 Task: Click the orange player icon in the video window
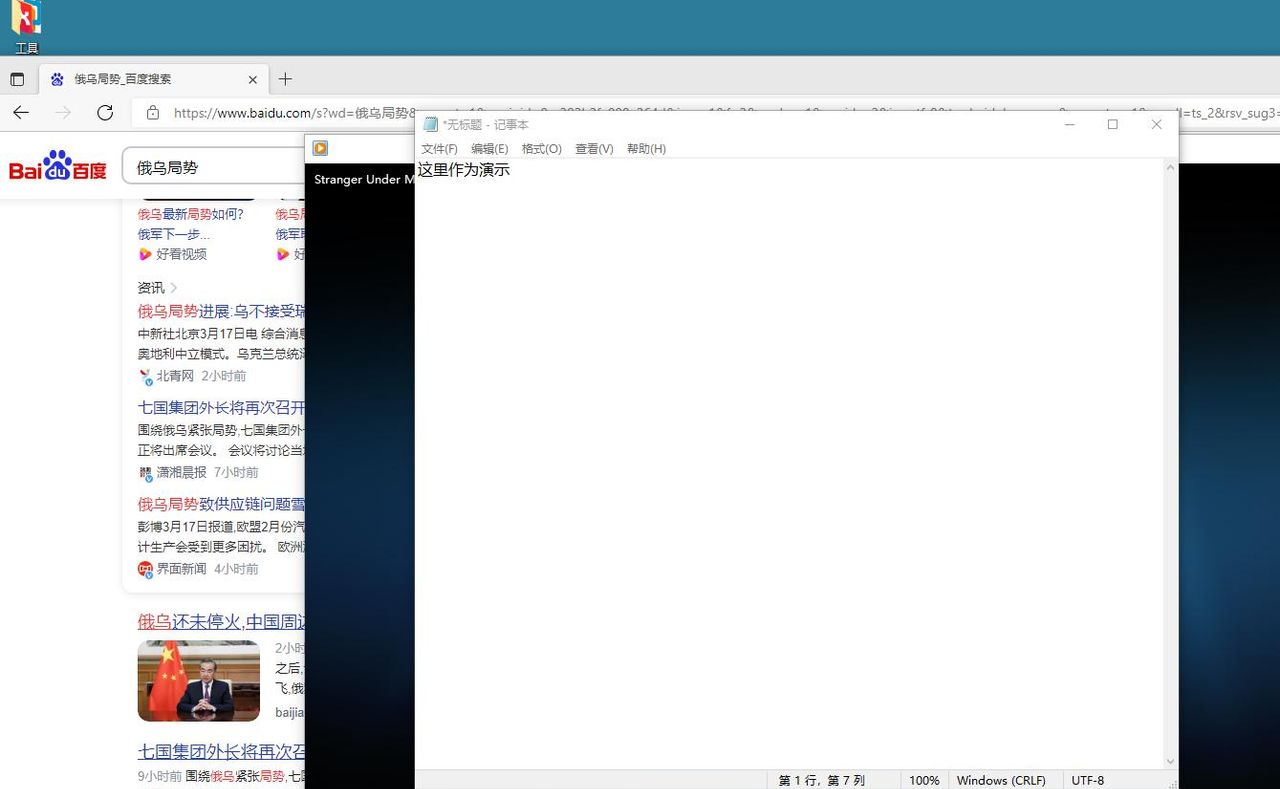[319, 148]
